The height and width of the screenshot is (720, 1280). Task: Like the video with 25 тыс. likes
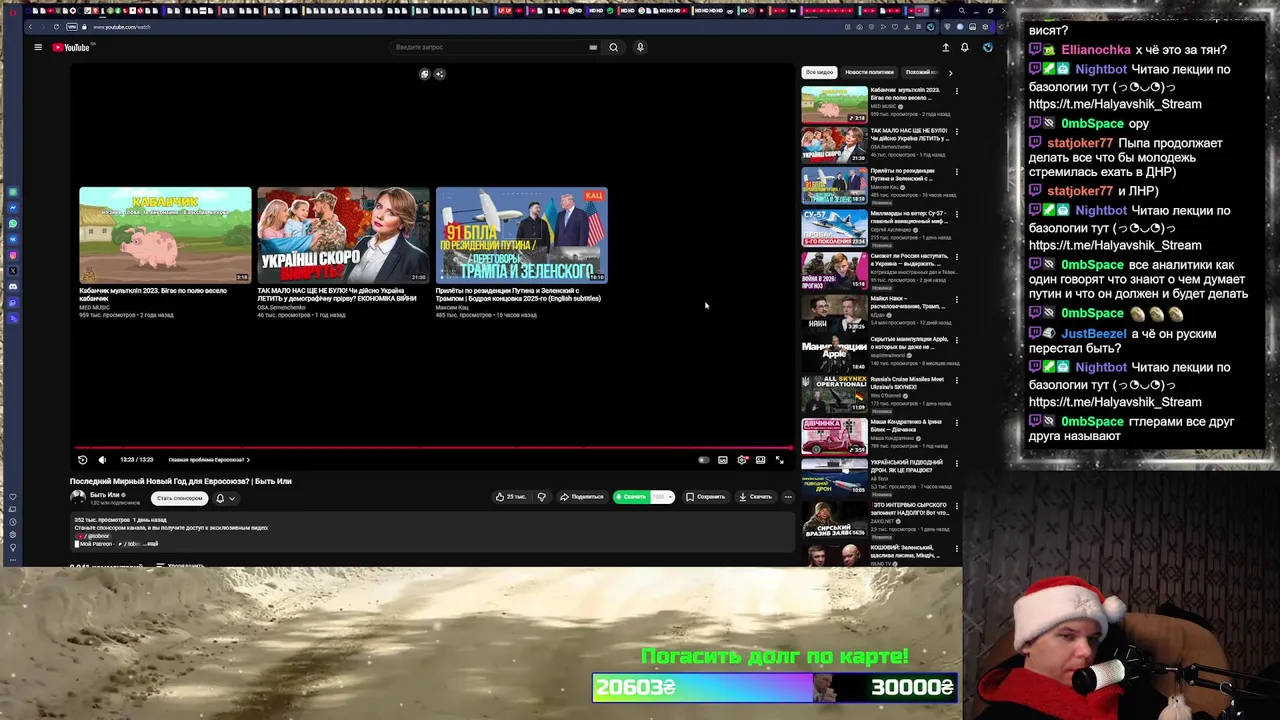coord(510,497)
